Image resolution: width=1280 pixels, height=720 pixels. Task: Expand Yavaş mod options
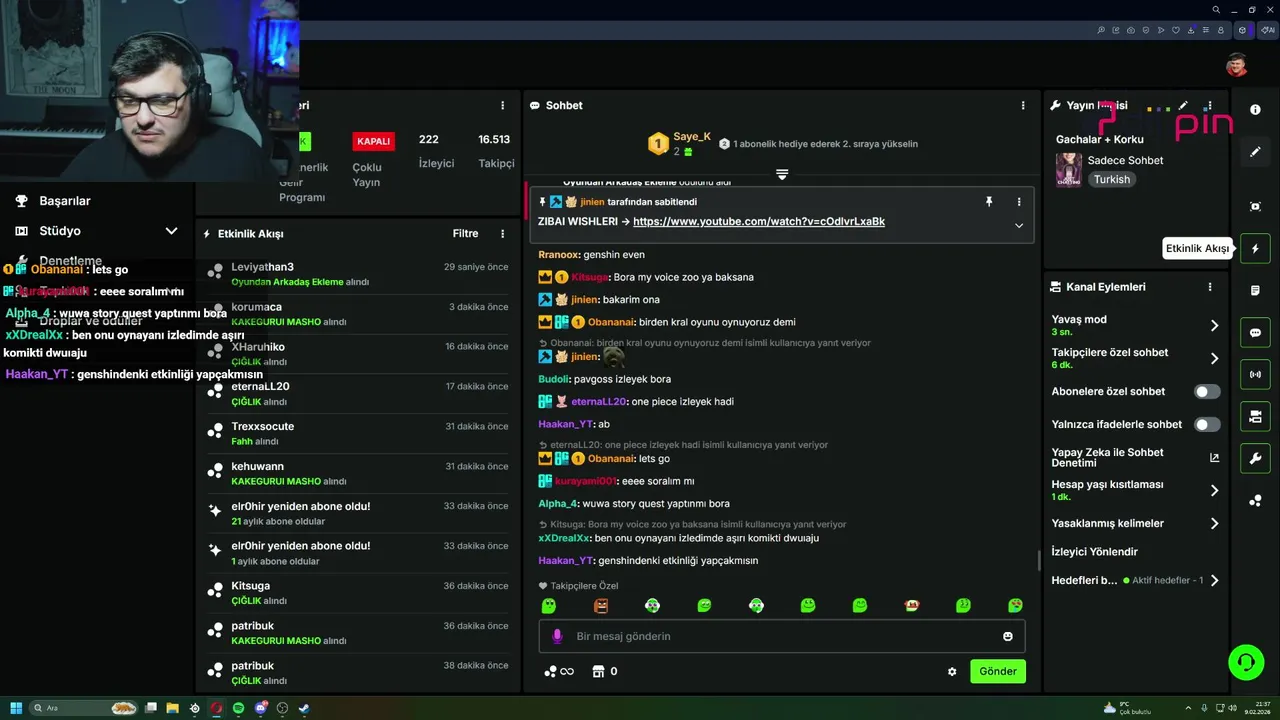[x=1214, y=326]
